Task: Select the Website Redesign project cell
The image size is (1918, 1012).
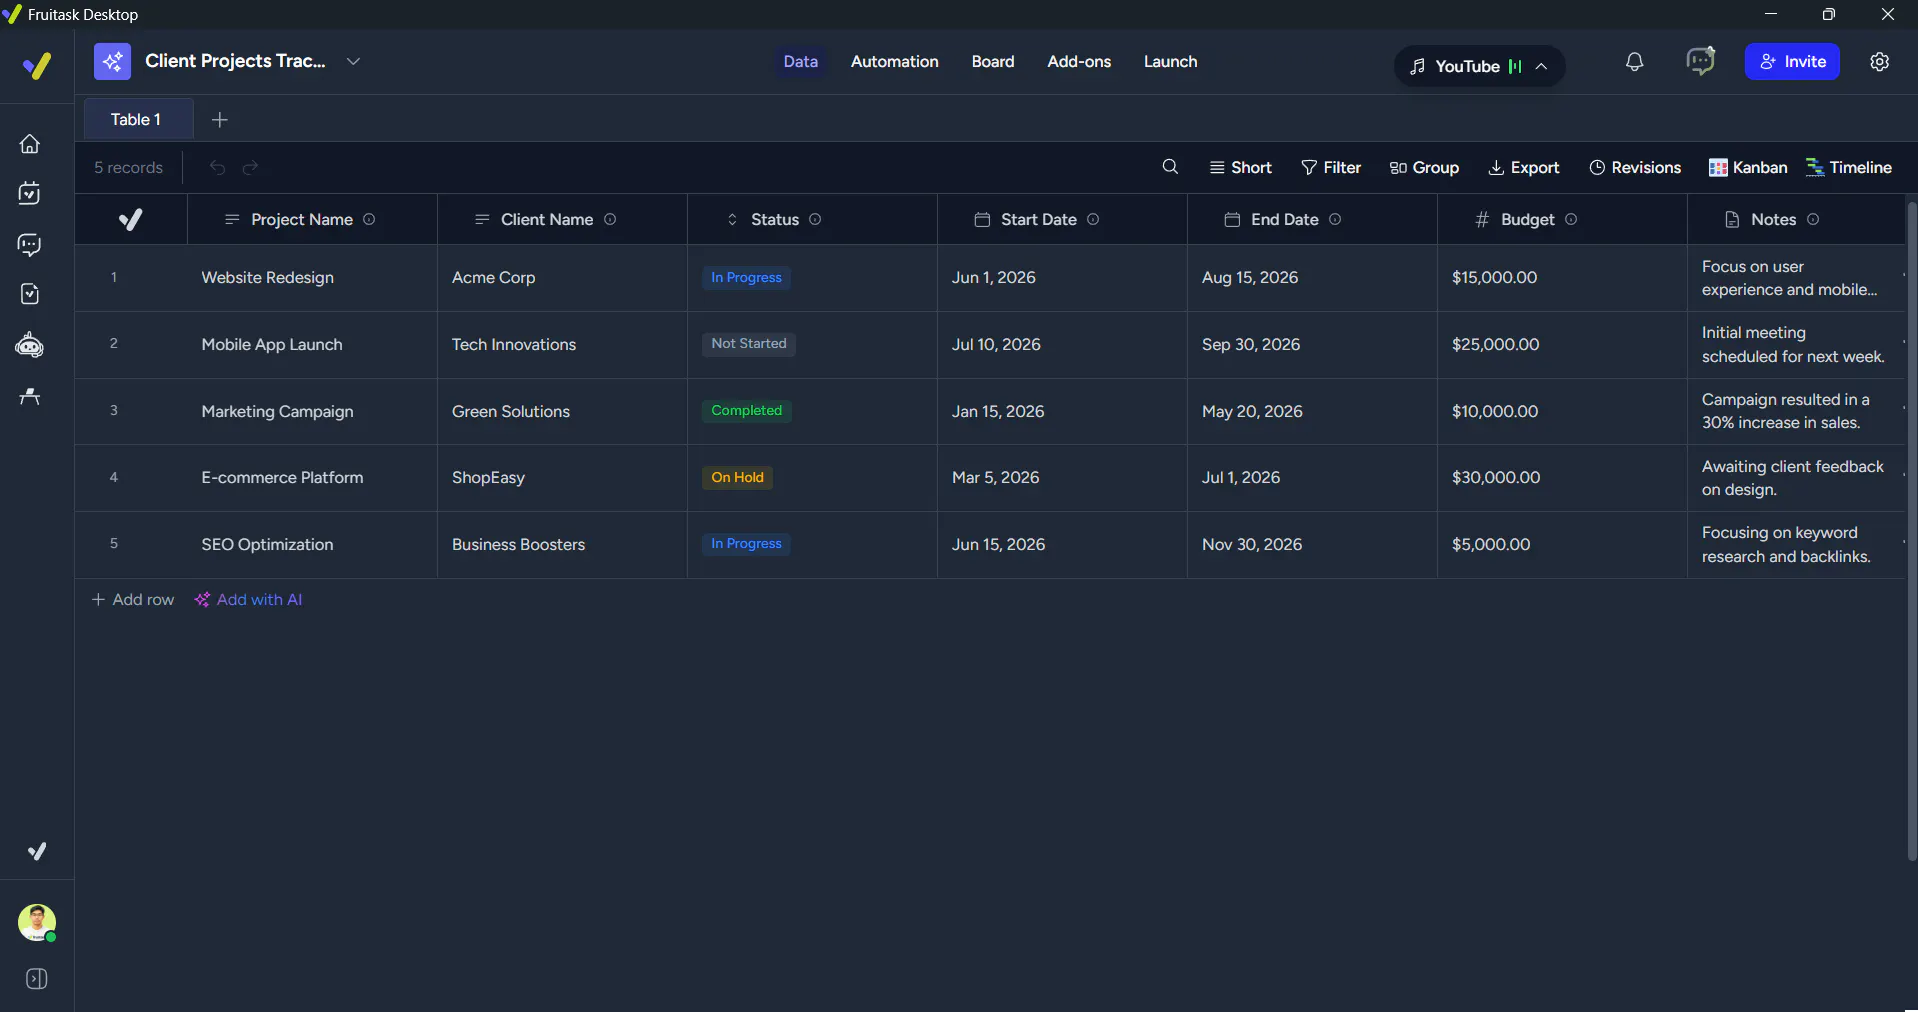Action: 312,278
